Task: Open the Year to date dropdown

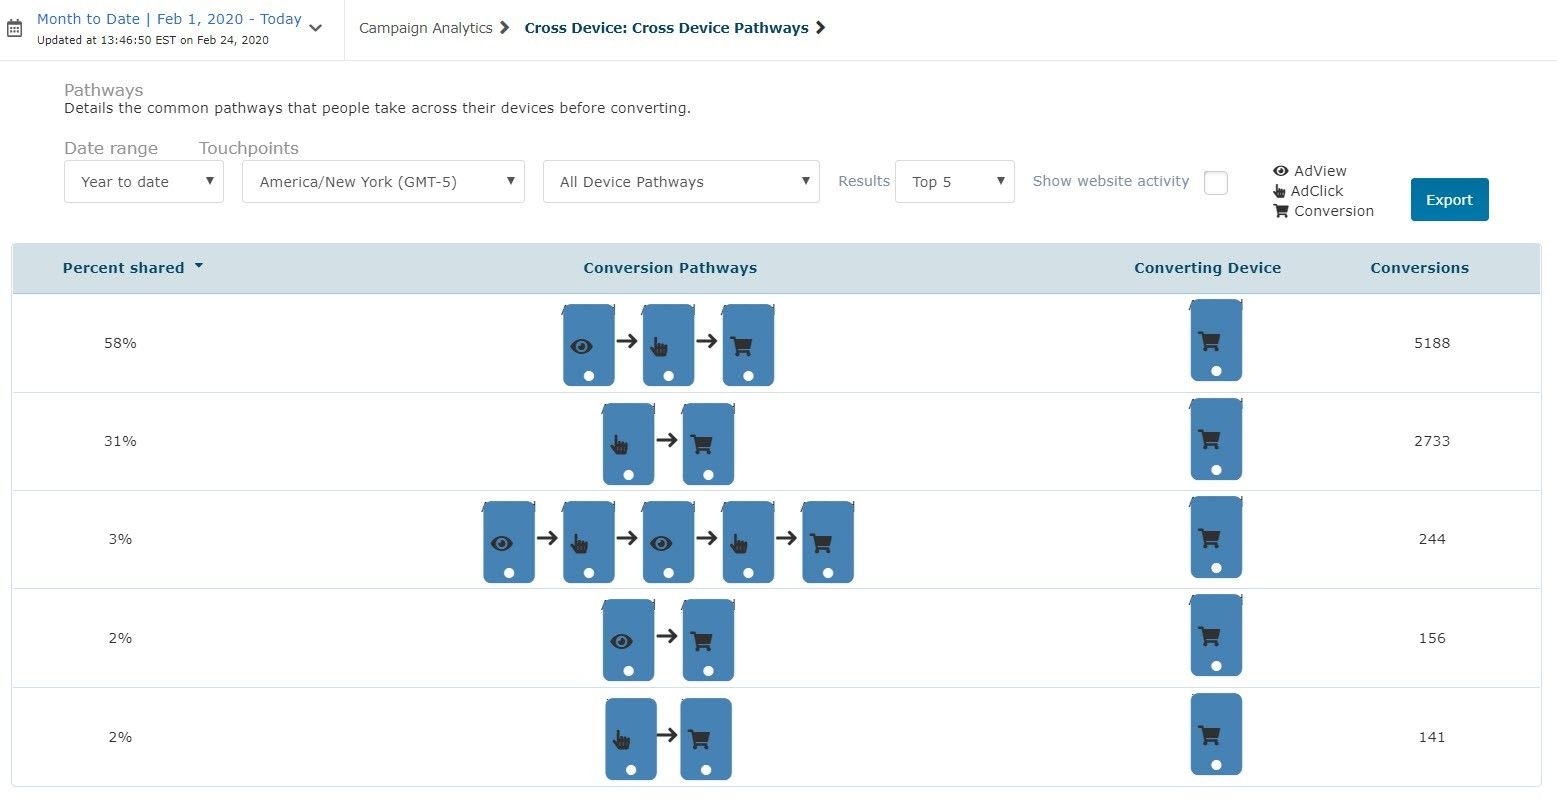Action: coord(144,182)
